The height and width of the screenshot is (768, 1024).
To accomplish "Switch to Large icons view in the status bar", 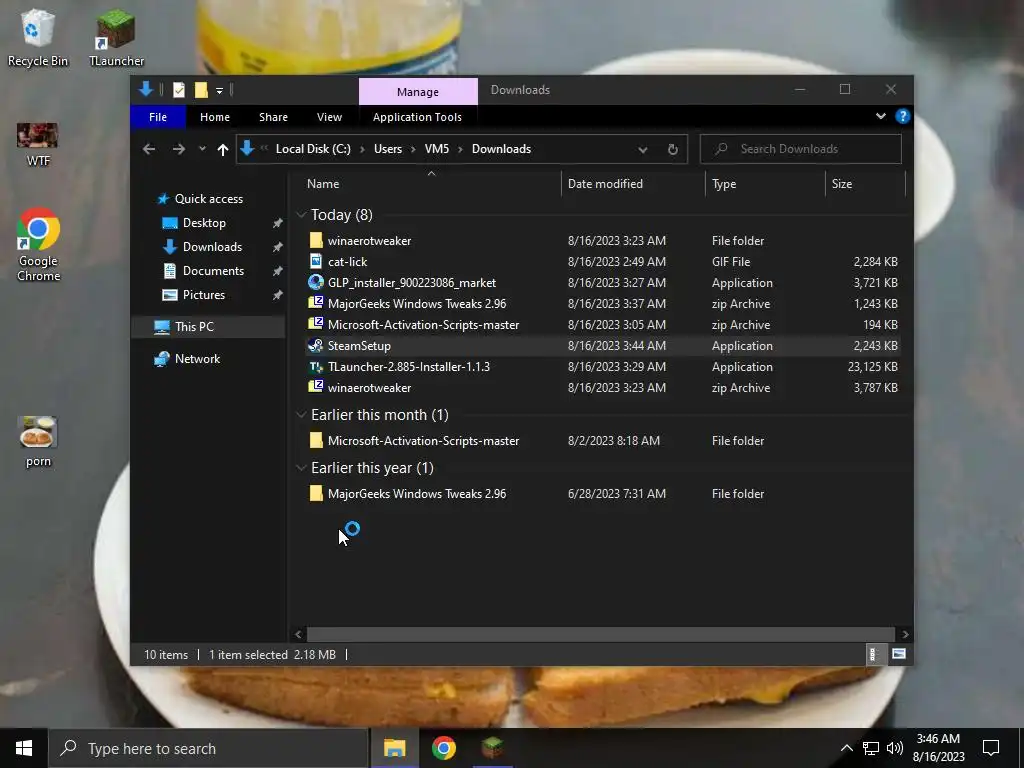I will pyautogui.click(x=899, y=654).
